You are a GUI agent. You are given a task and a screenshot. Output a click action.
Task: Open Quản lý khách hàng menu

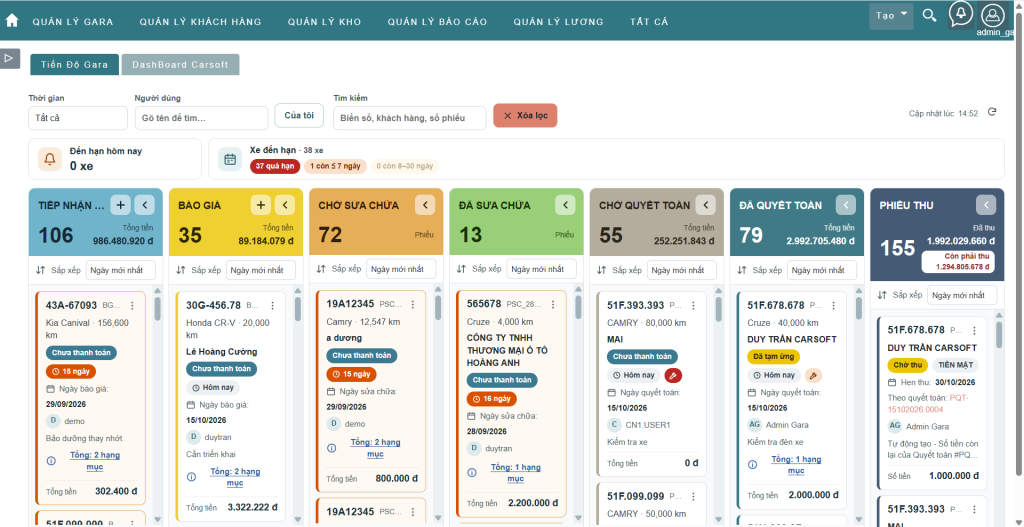pyautogui.click(x=200, y=22)
